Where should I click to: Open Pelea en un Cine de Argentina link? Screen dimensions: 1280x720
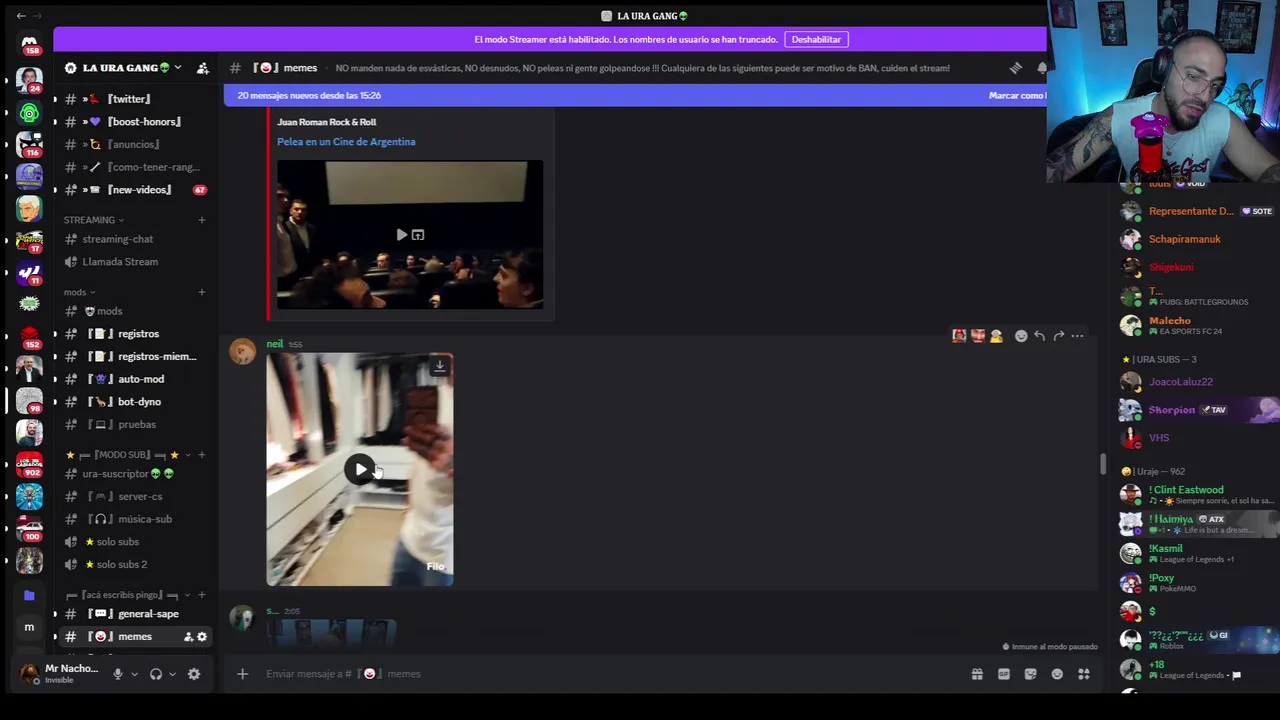pos(346,142)
